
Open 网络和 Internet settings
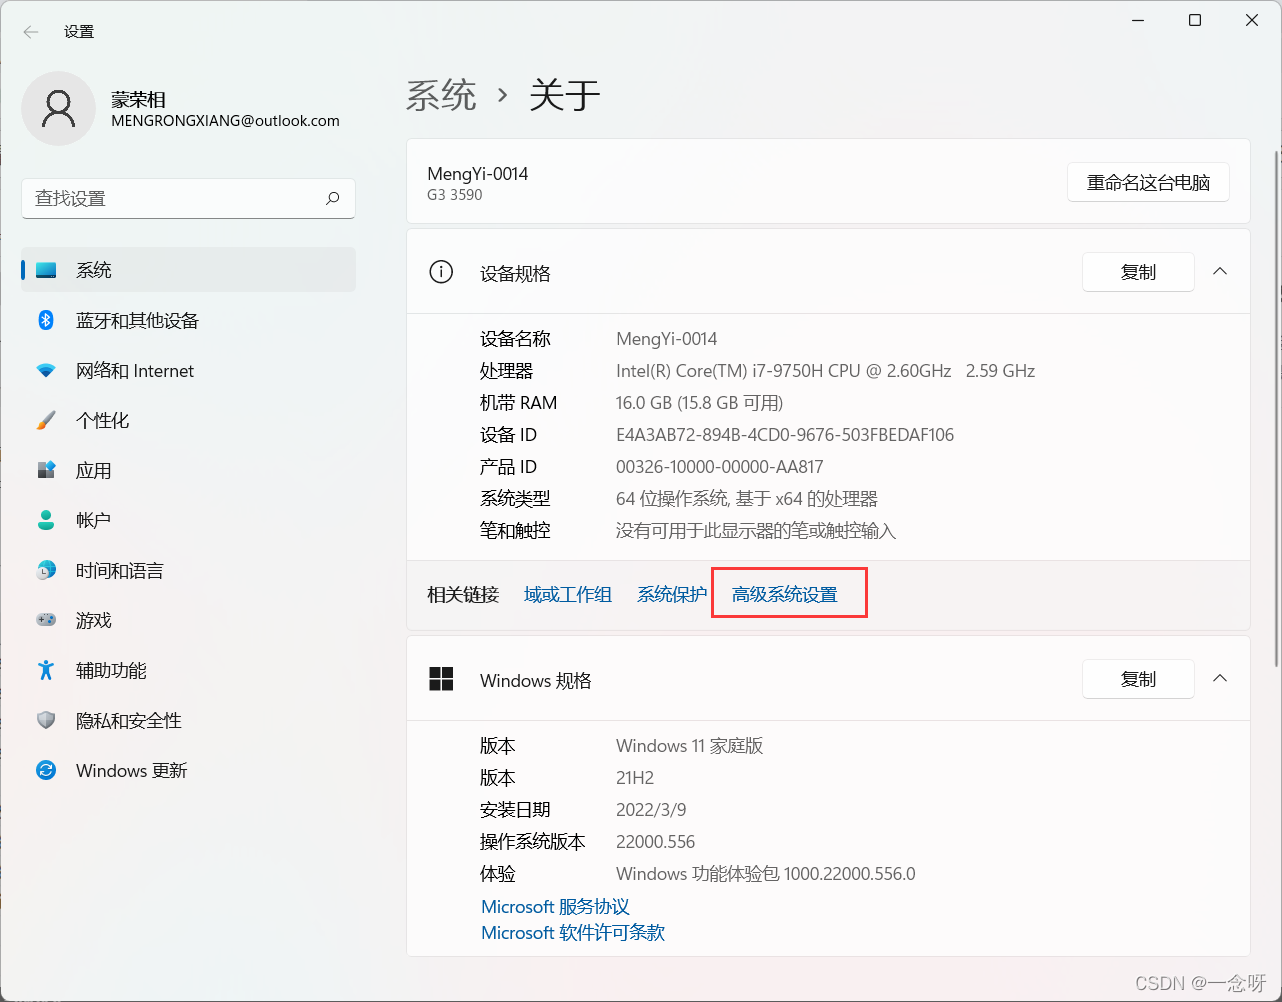coord(188,370)
